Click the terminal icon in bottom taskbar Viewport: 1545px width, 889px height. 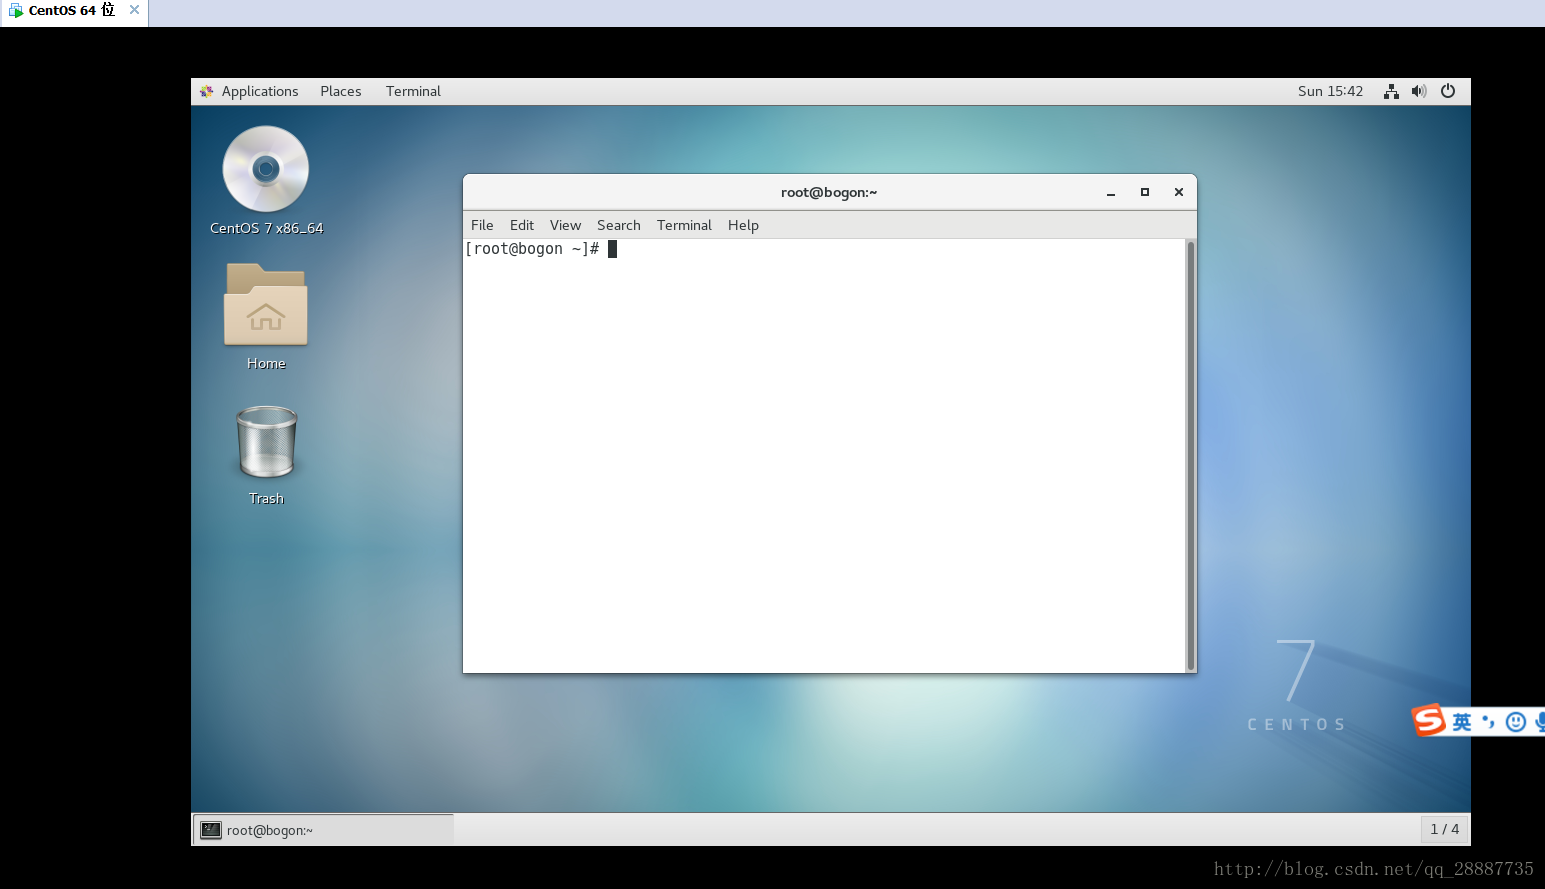211,830
